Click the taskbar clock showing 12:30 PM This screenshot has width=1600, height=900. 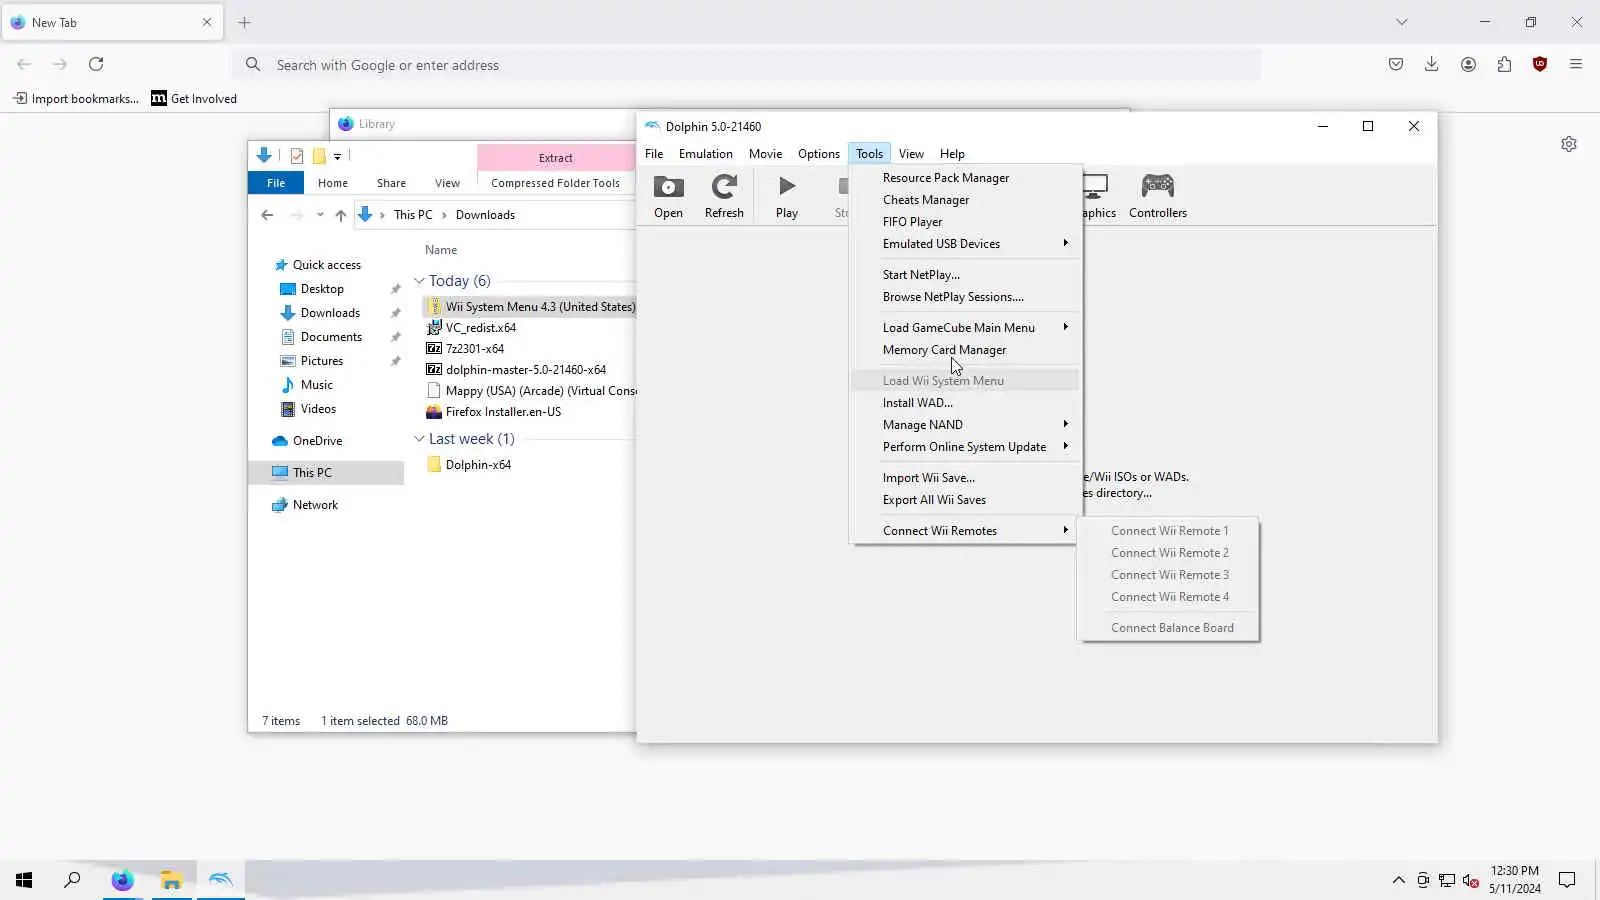1514,880
